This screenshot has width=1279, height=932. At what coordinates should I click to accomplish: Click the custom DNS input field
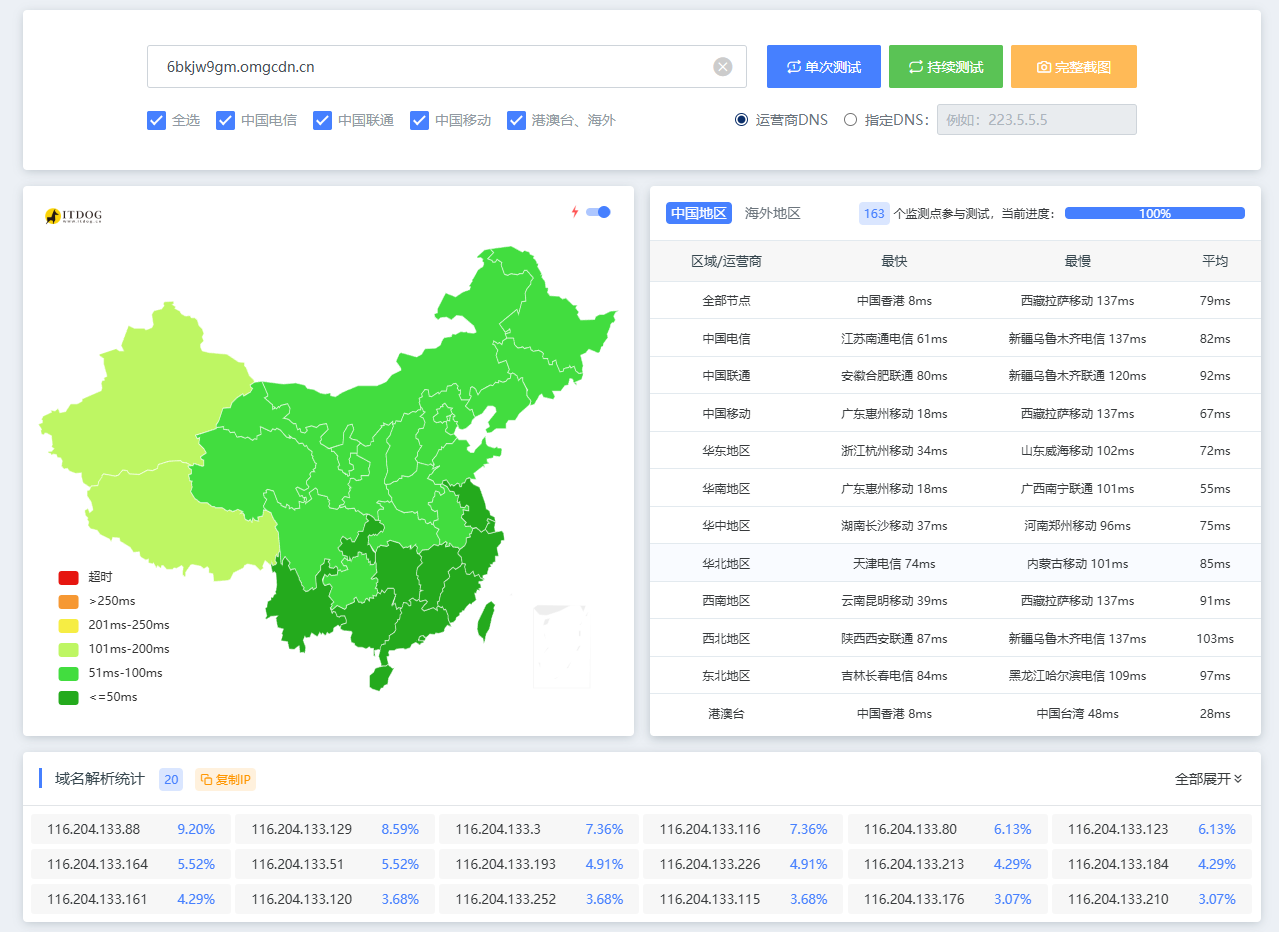click(x=1036, y=120)
